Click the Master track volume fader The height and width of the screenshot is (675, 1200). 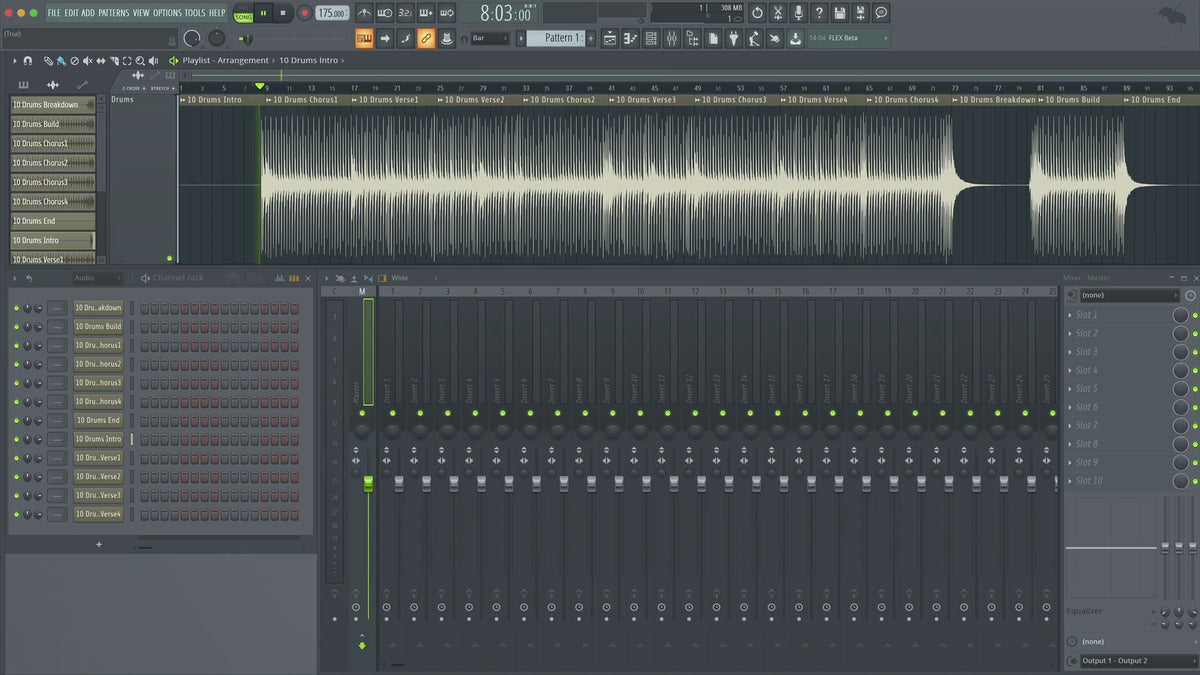pos(368,484)
